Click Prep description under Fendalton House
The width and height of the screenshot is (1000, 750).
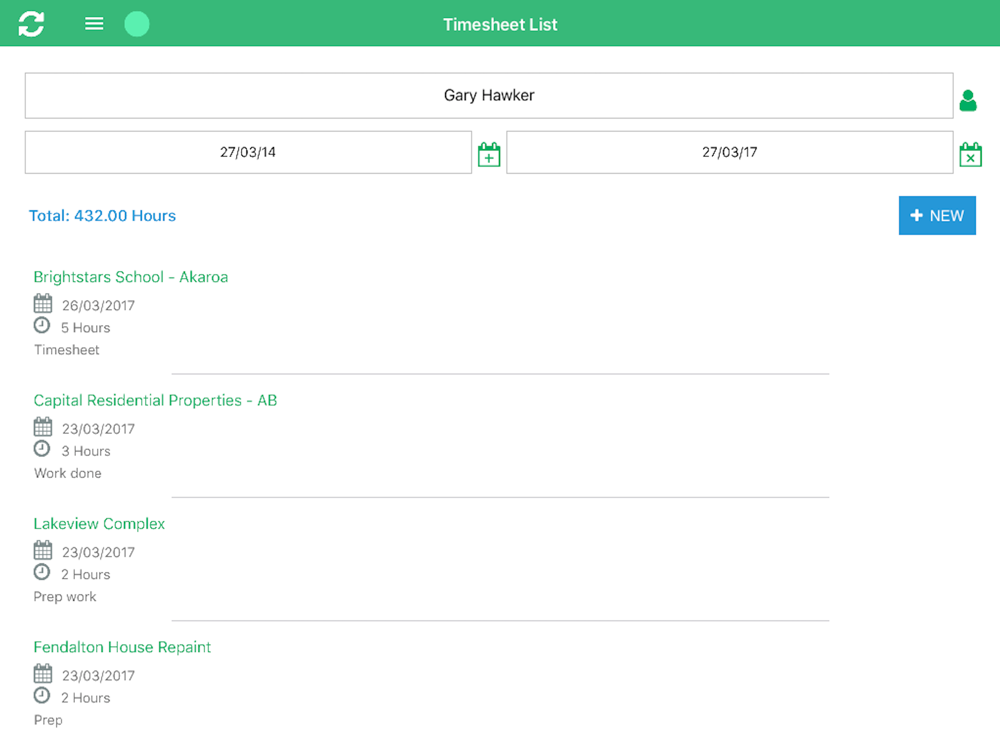48,720
